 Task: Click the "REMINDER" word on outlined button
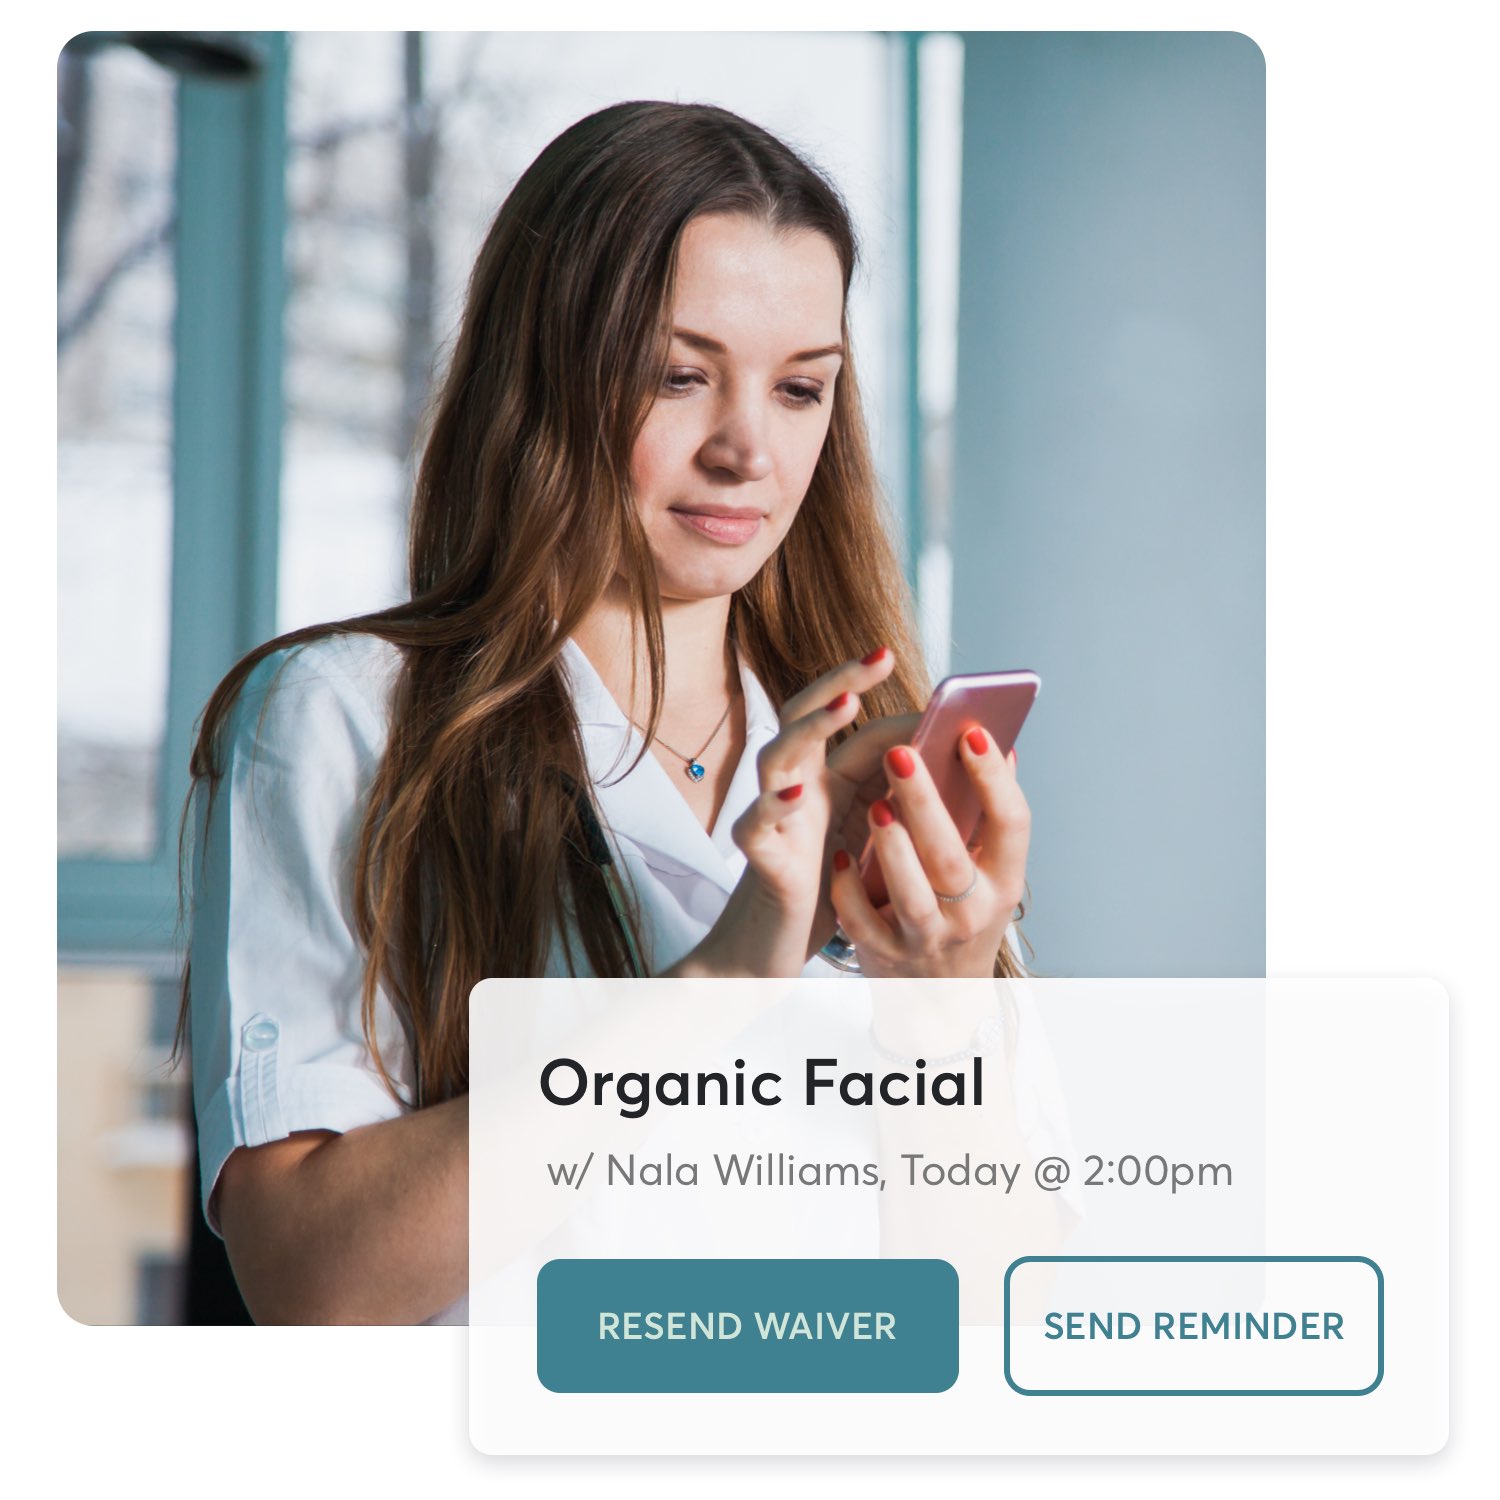1248,1326
